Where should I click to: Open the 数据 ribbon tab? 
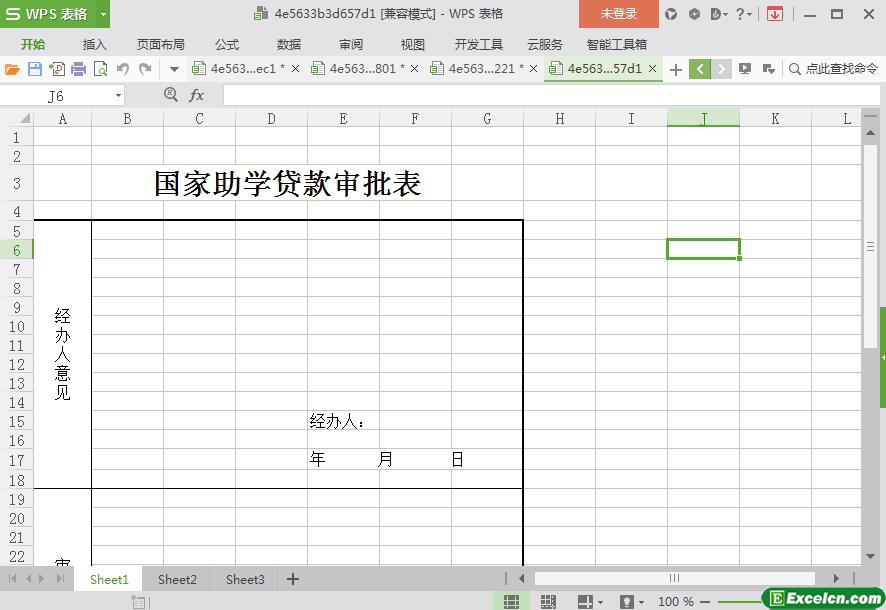coord(289,45)
